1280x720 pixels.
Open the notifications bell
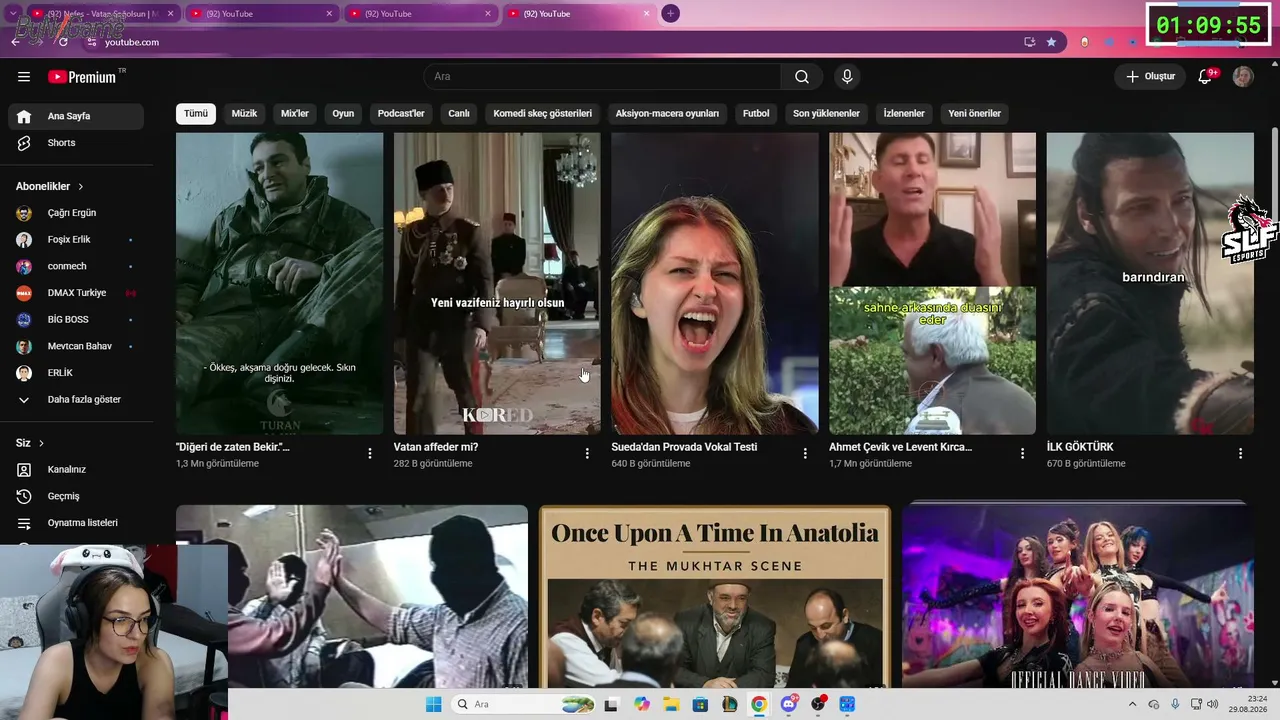coord(1205,77)
